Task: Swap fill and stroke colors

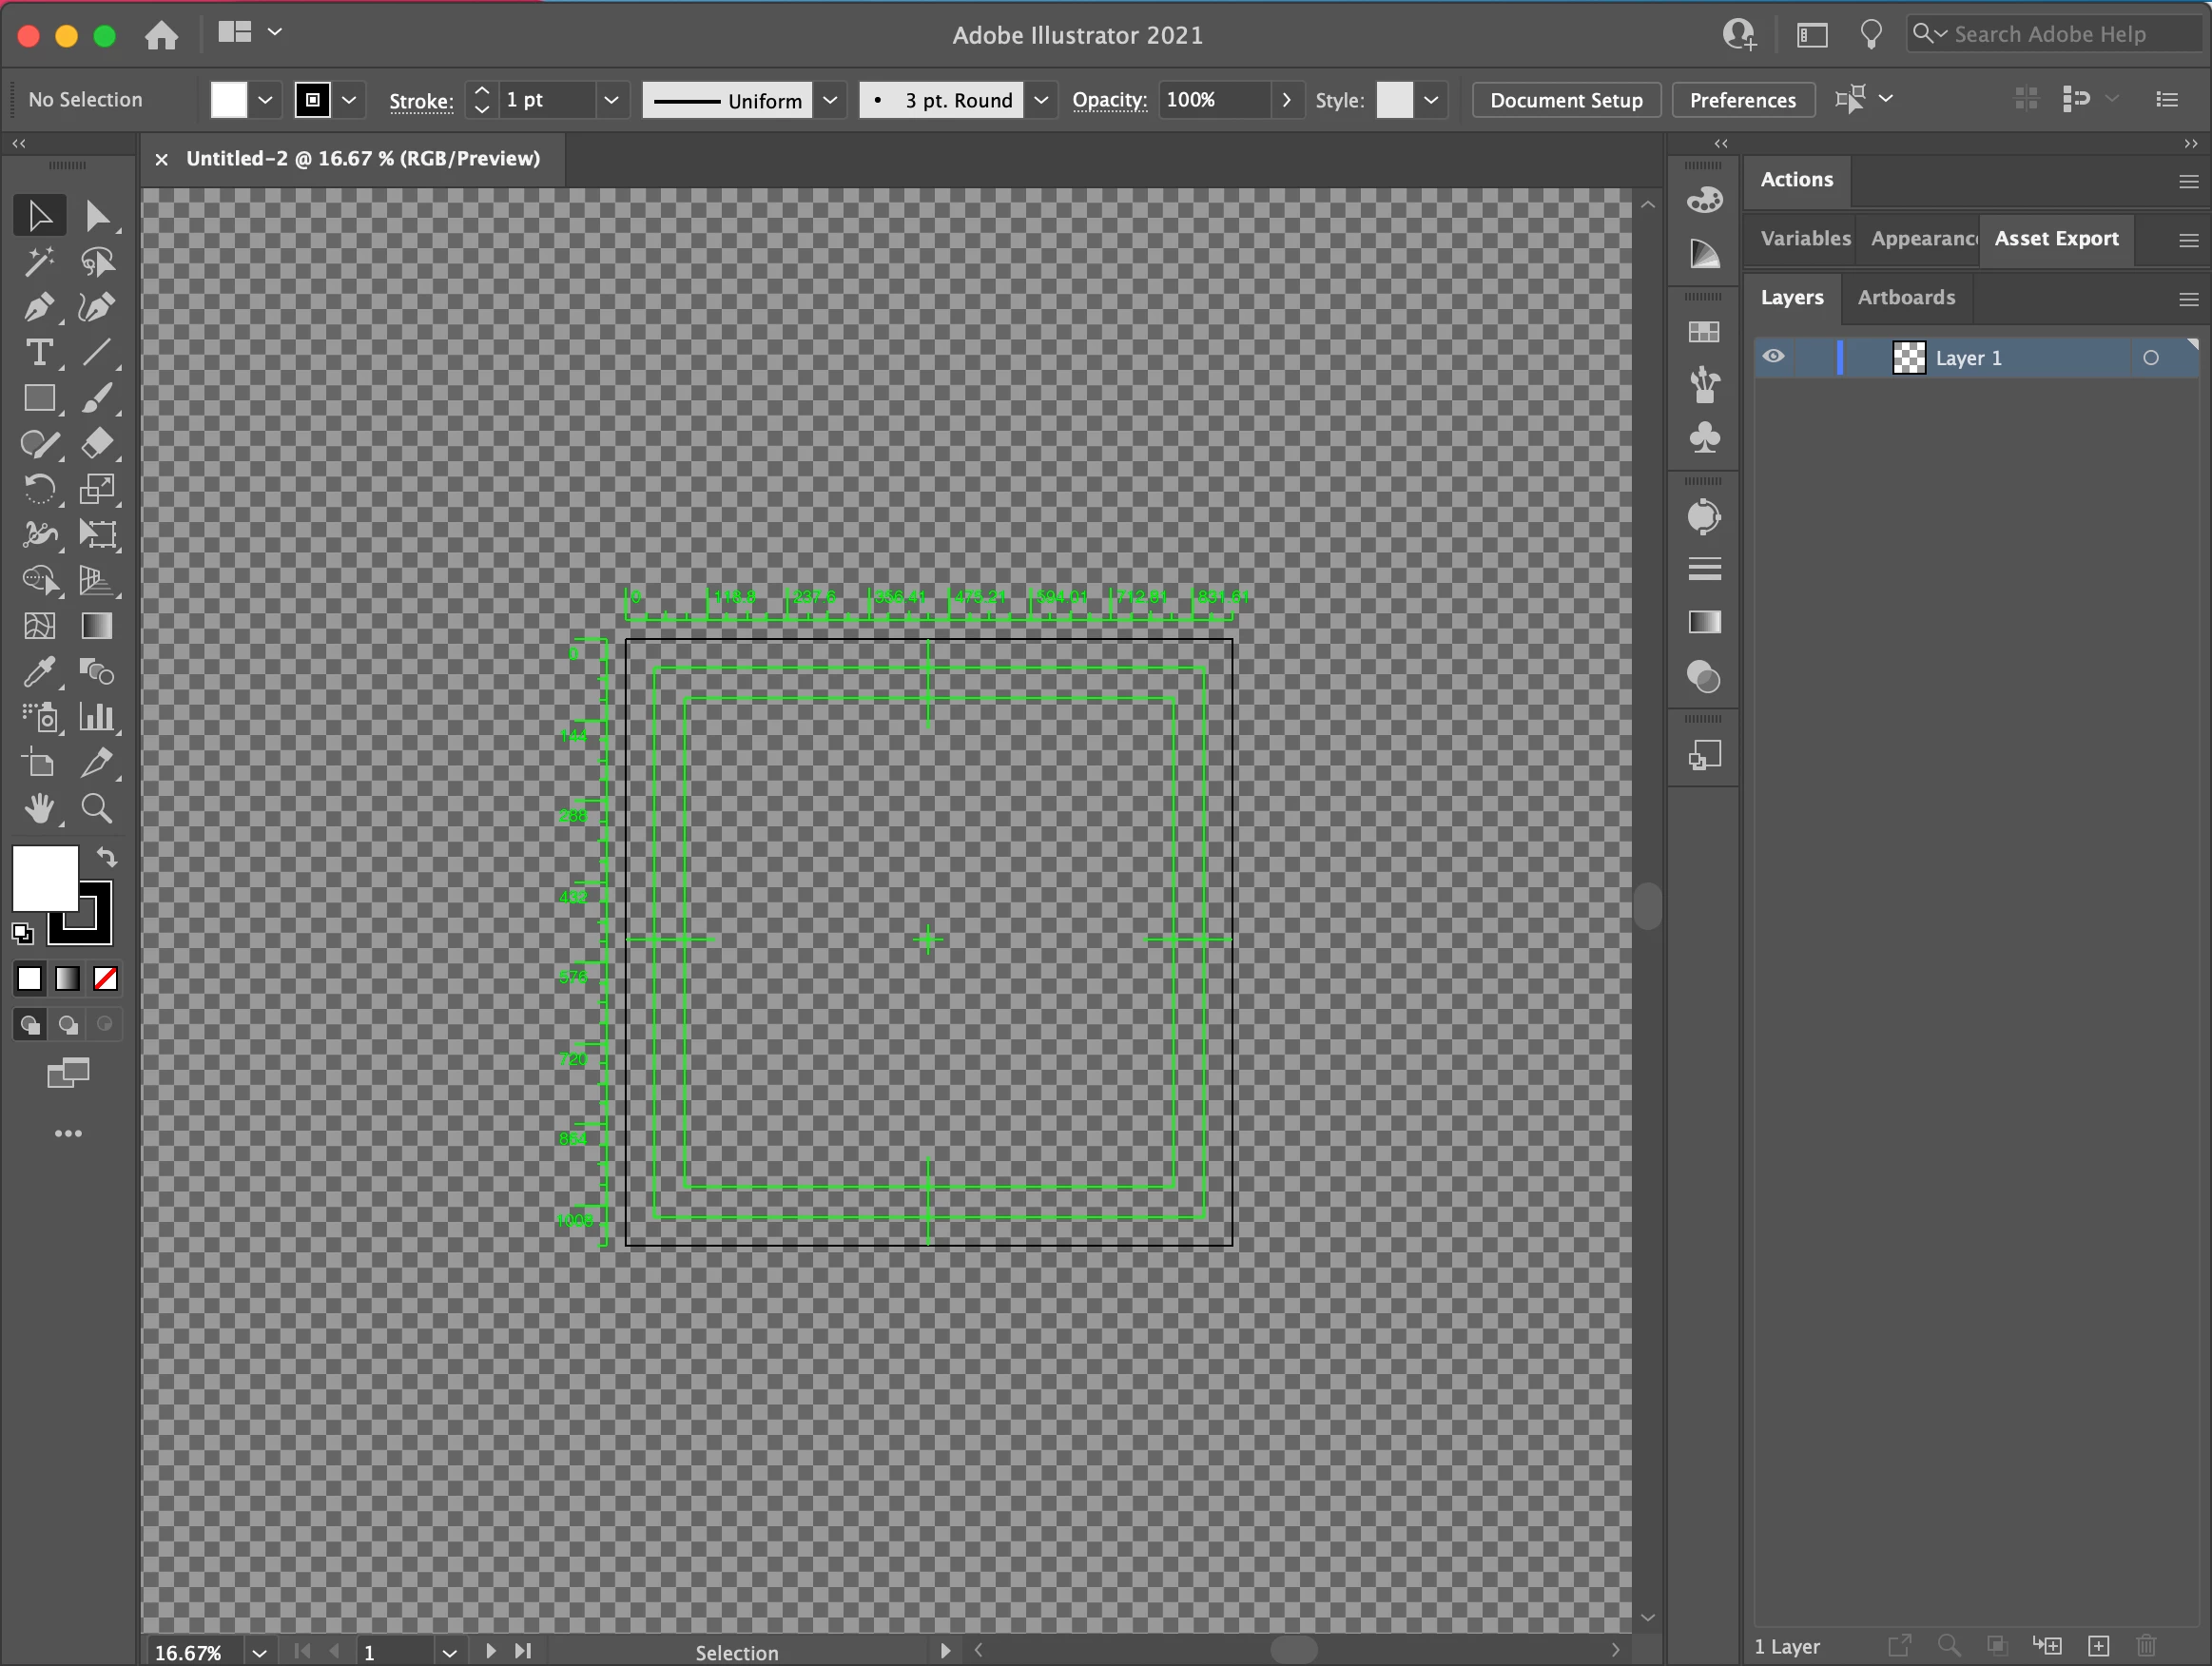Action: (106, 858)
